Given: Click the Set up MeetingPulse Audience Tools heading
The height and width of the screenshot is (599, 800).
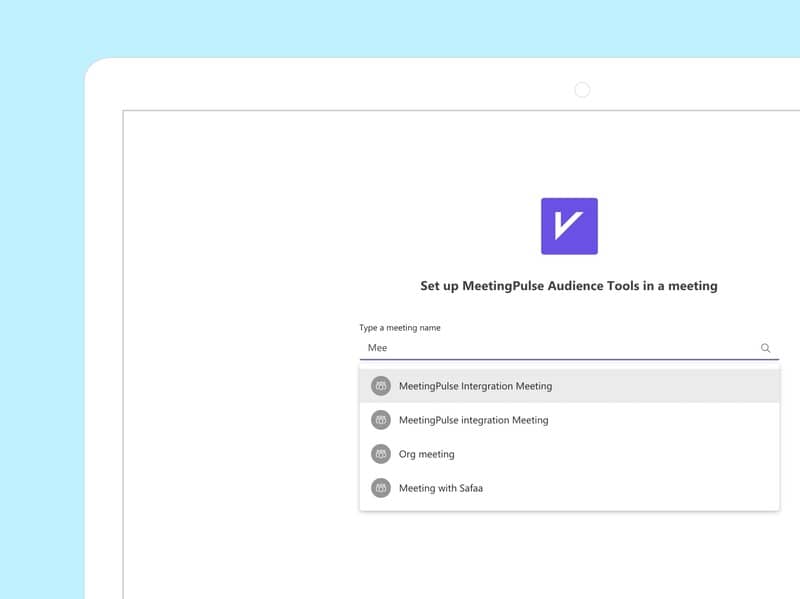Looking at the screenshot, I should click(x=568, y=285).
